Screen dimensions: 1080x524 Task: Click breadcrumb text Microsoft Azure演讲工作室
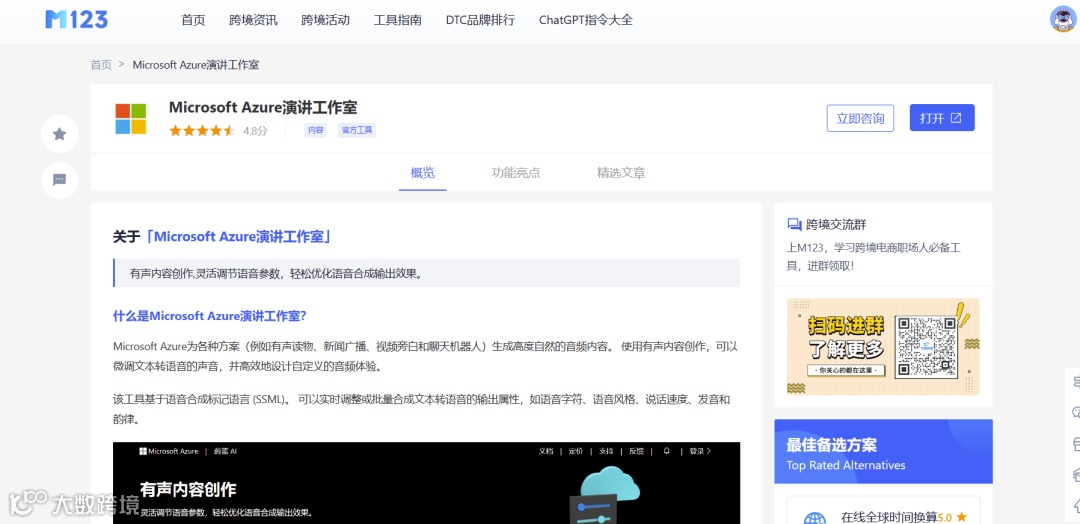[x=196, y=65]
